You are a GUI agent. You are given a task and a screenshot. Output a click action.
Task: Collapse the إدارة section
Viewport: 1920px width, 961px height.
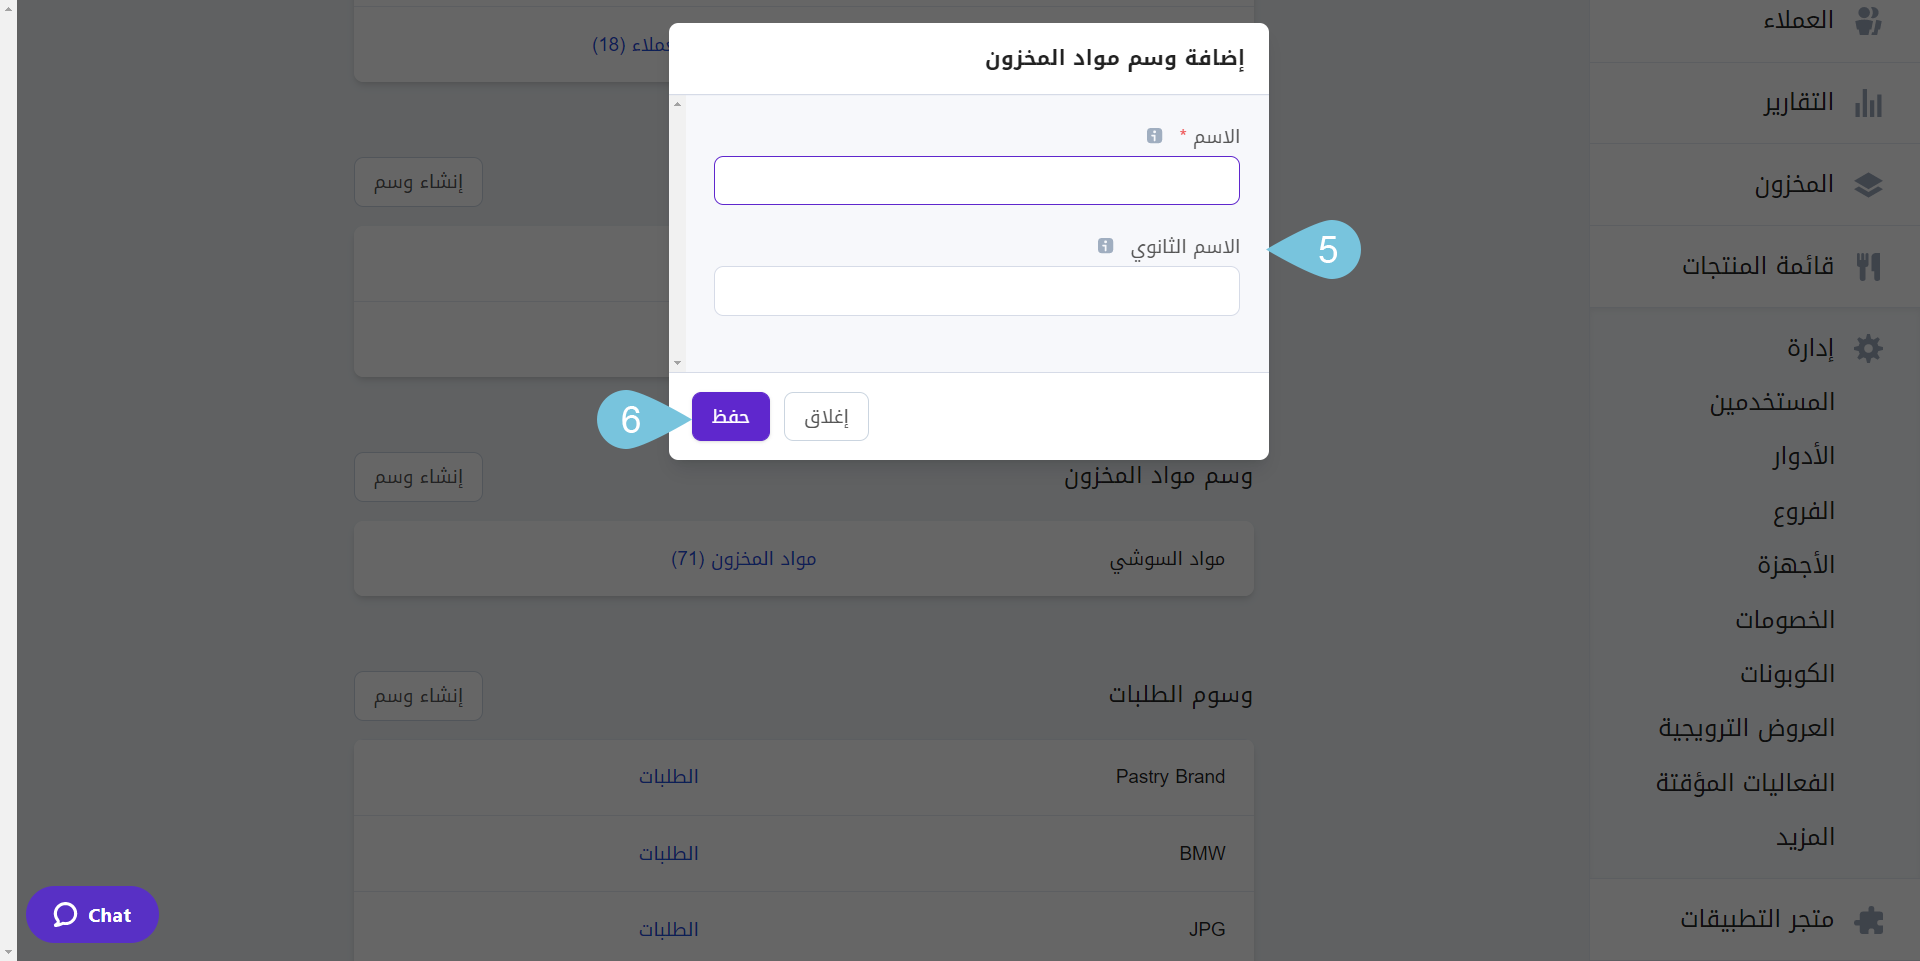(x=1810, y=347)
